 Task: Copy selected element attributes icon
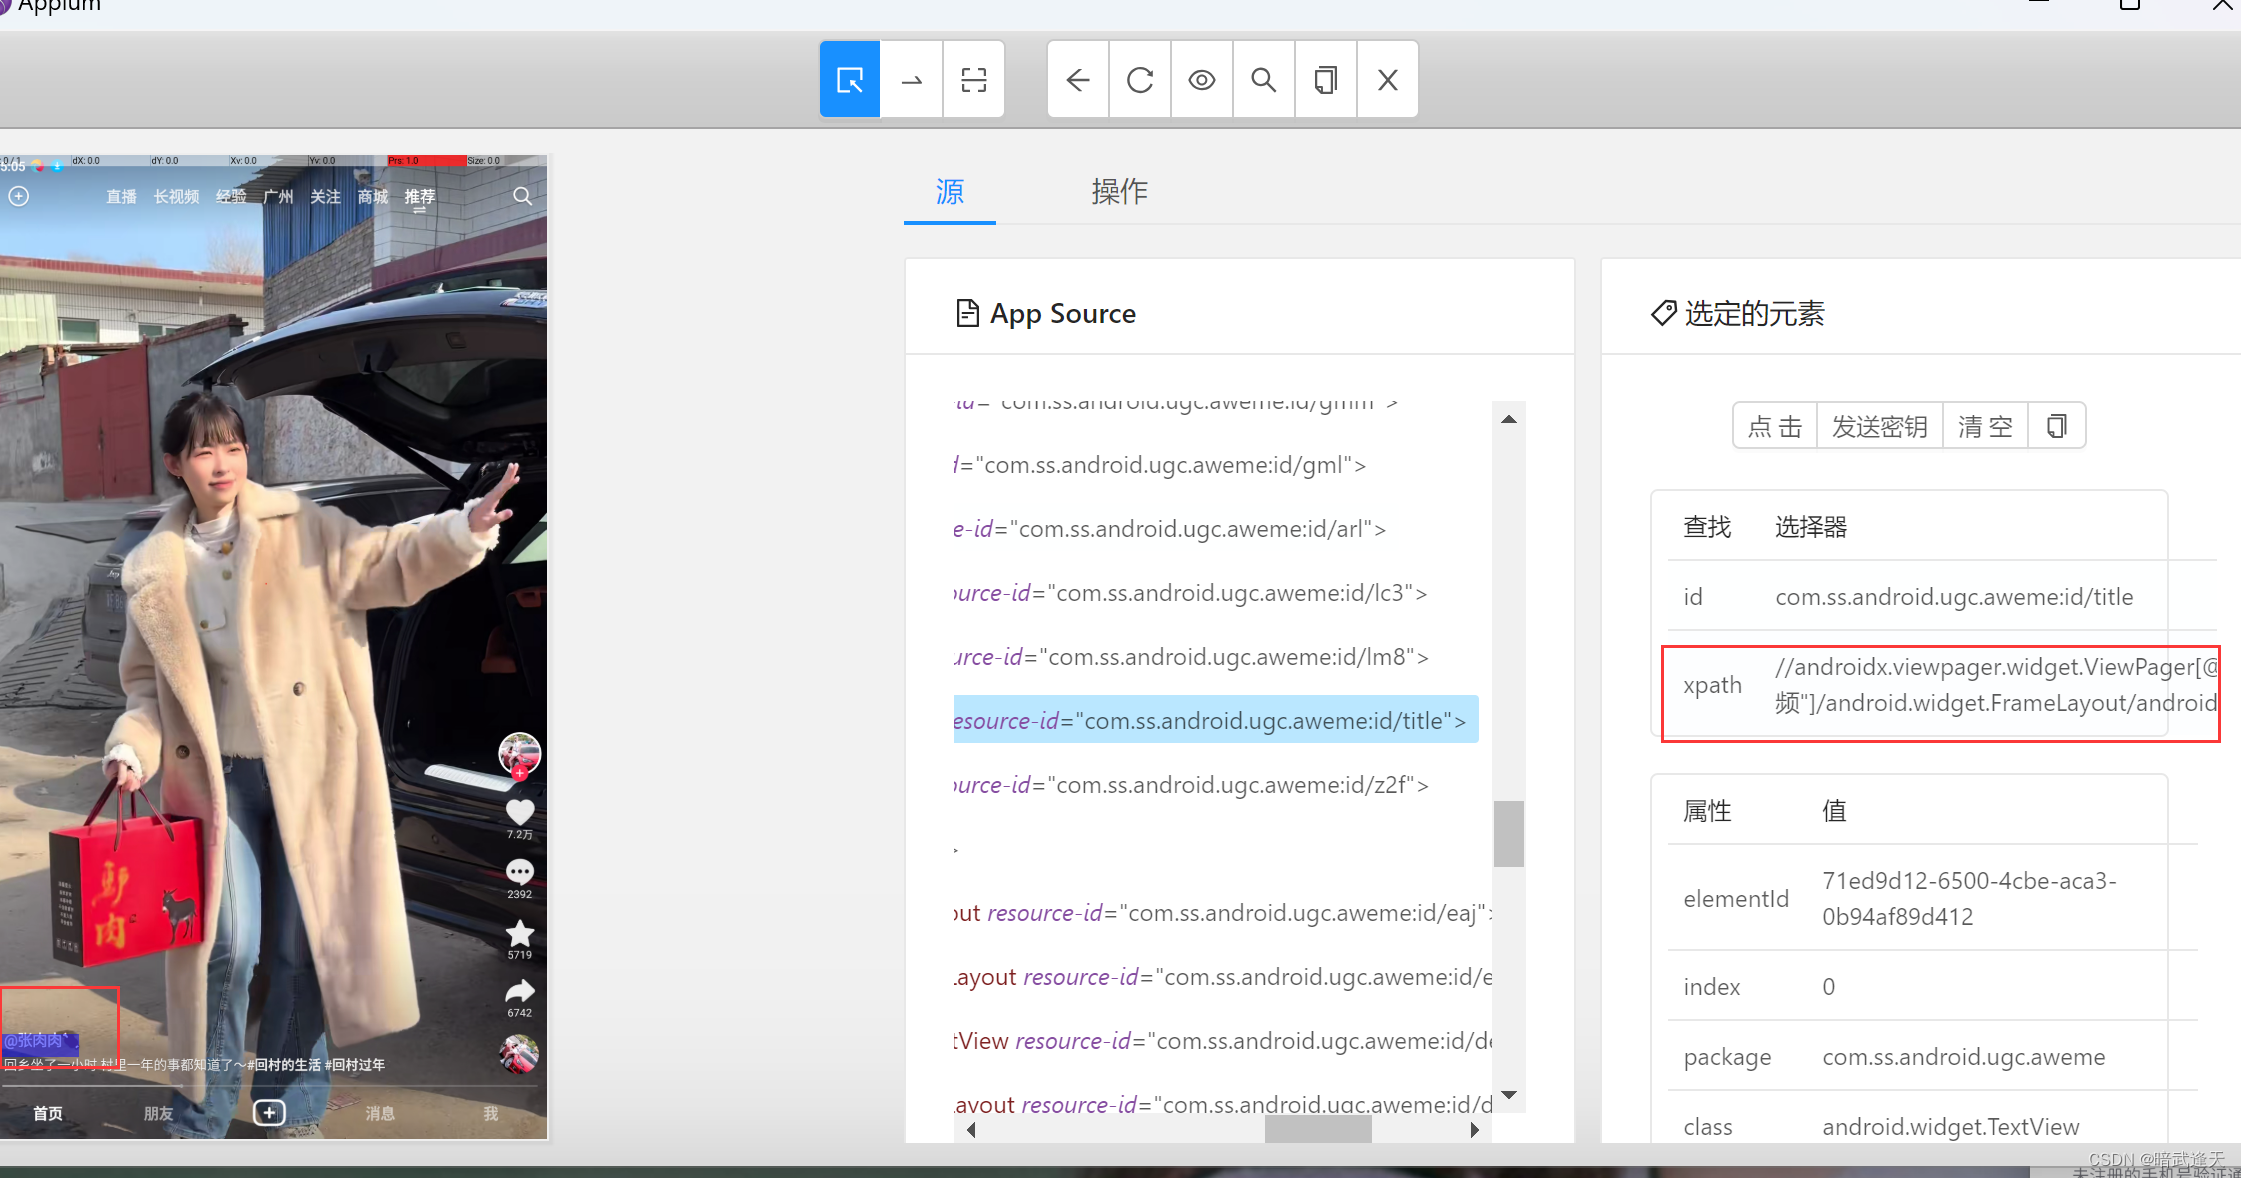[2056, 427]
